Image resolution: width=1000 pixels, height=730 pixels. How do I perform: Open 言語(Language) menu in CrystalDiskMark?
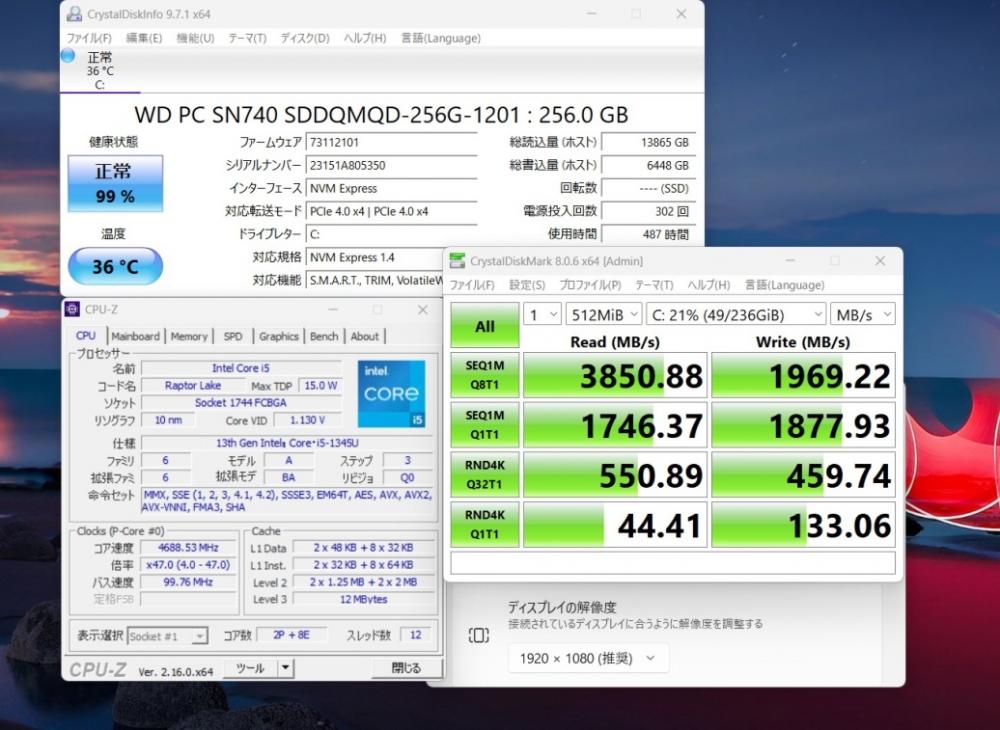[784, 285]
